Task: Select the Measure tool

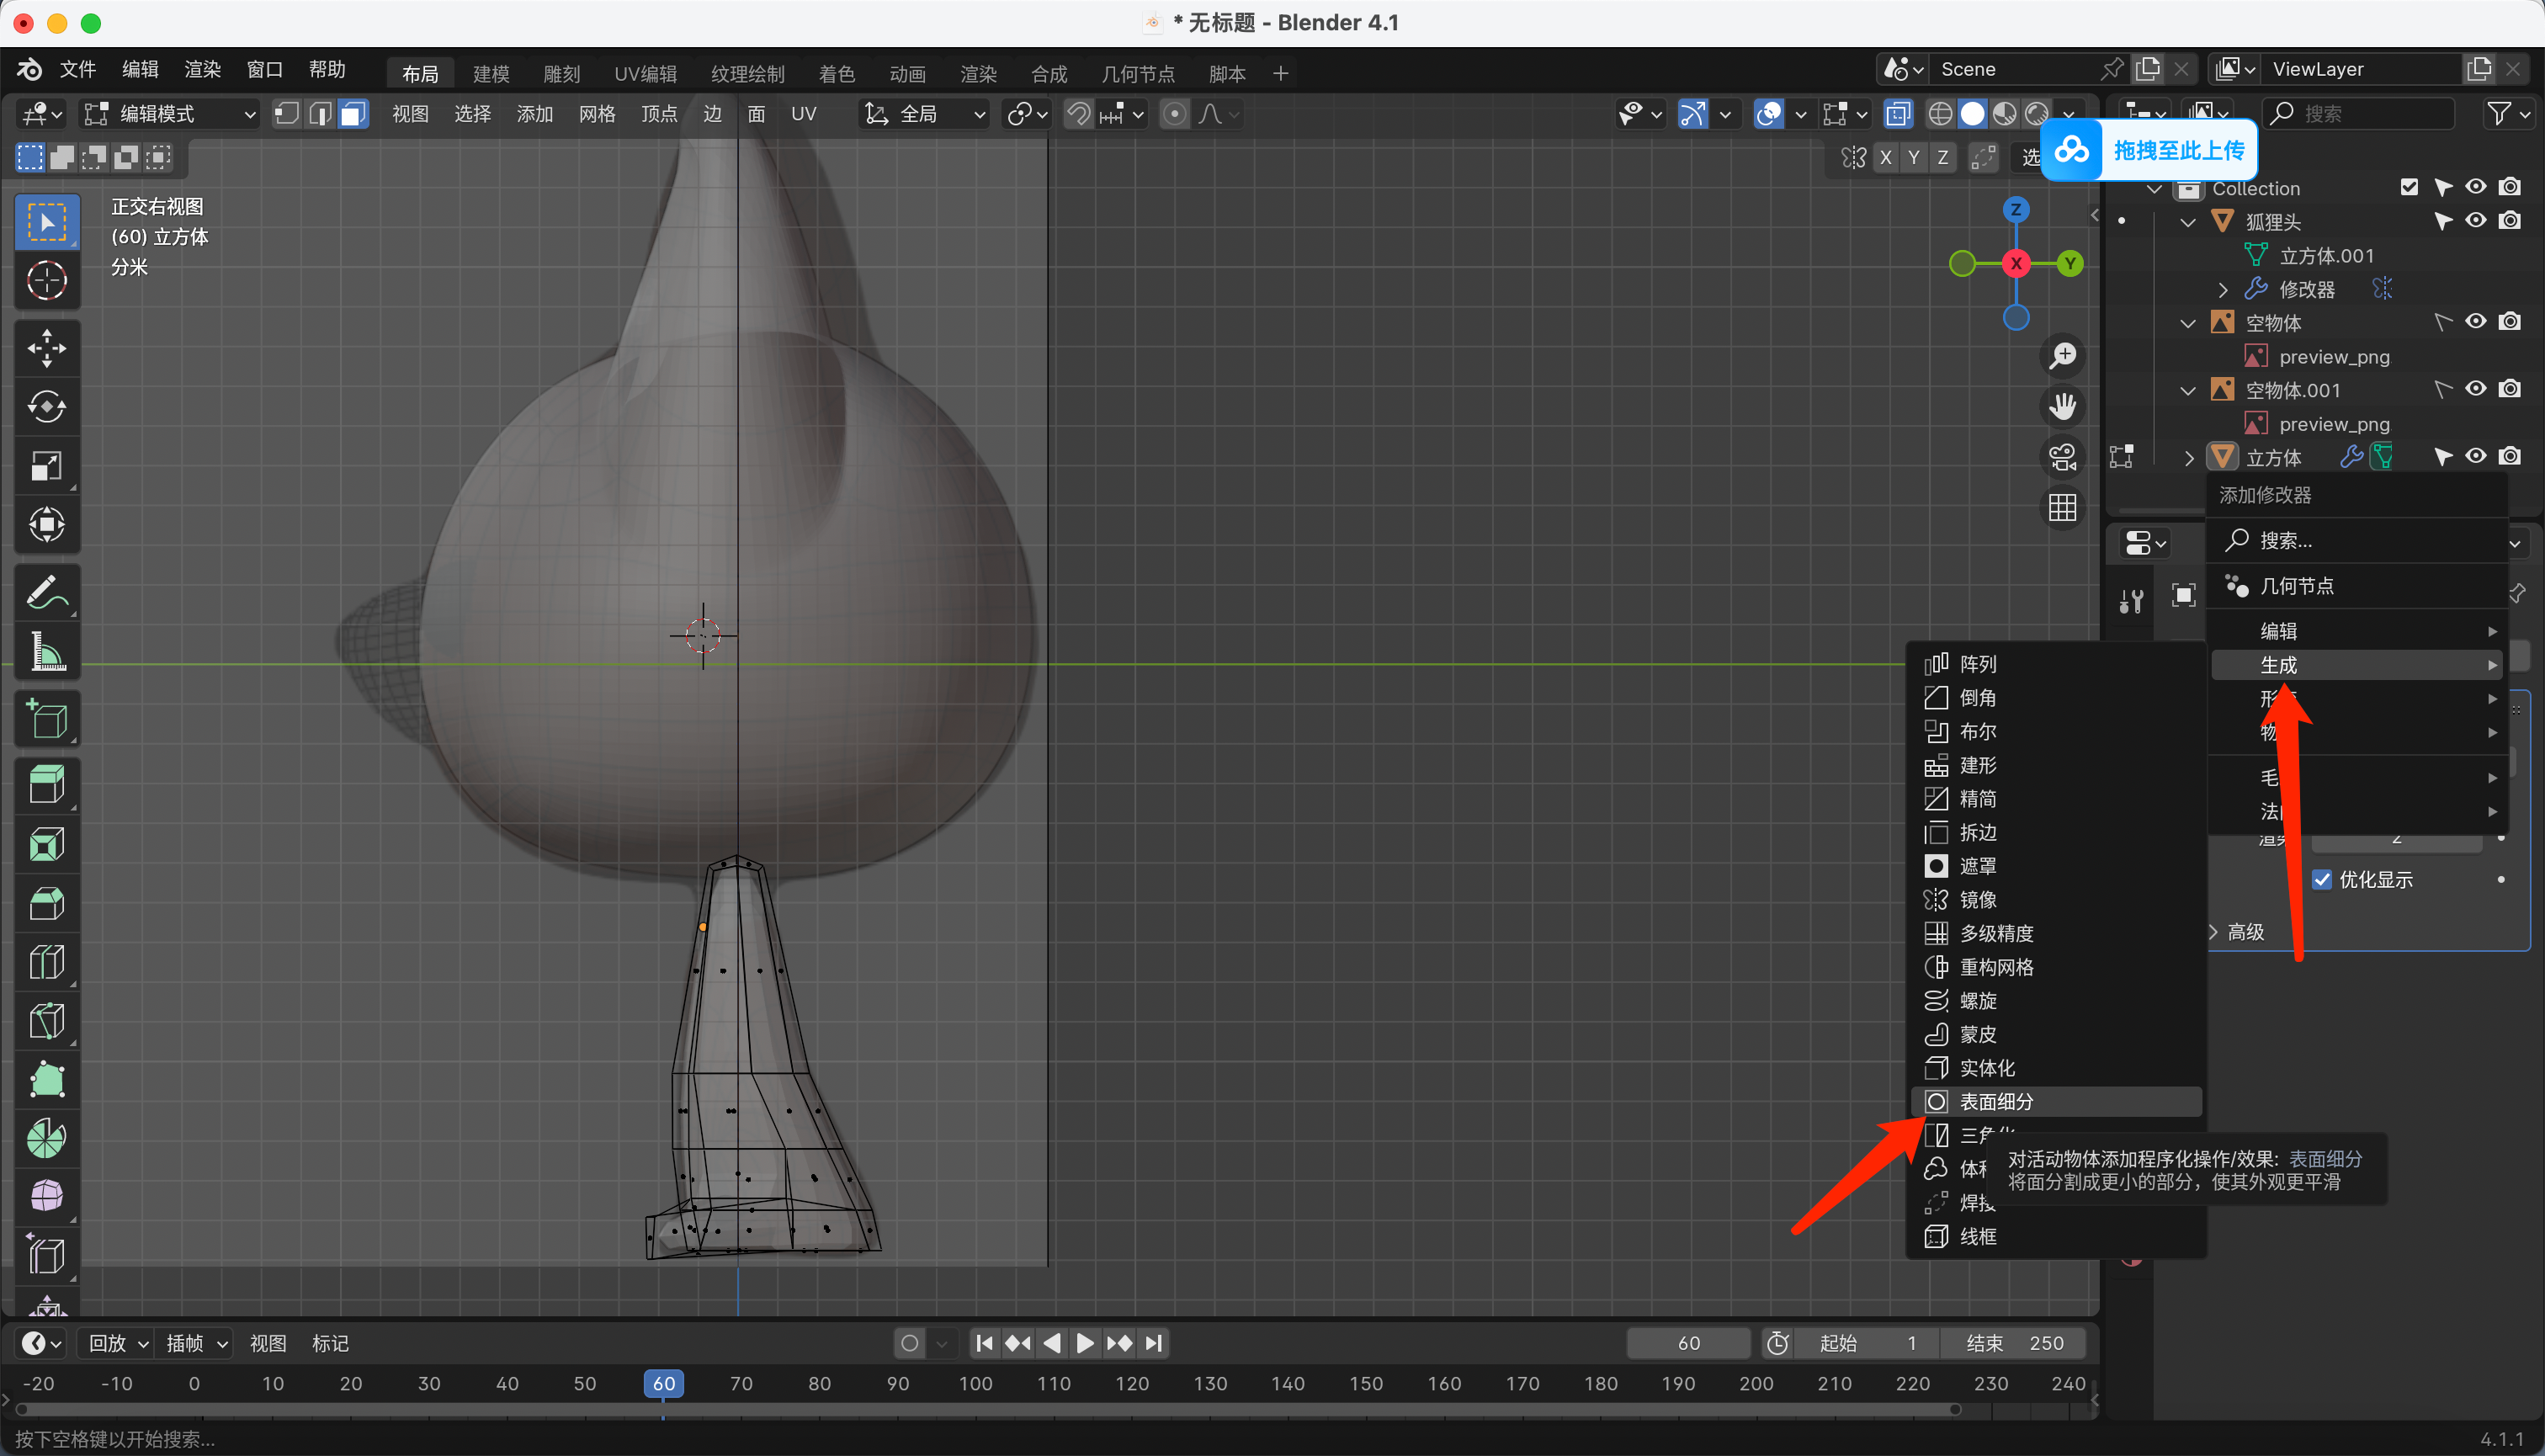Action: [46, 652]
